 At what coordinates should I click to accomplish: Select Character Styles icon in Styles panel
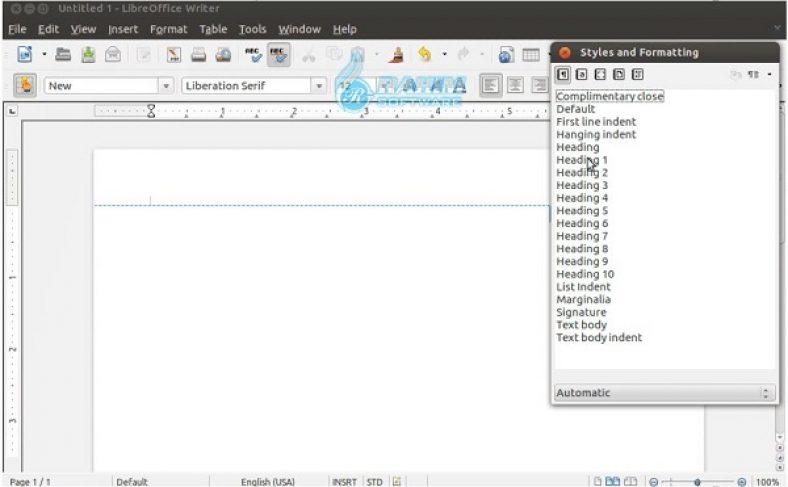[581, 74]
